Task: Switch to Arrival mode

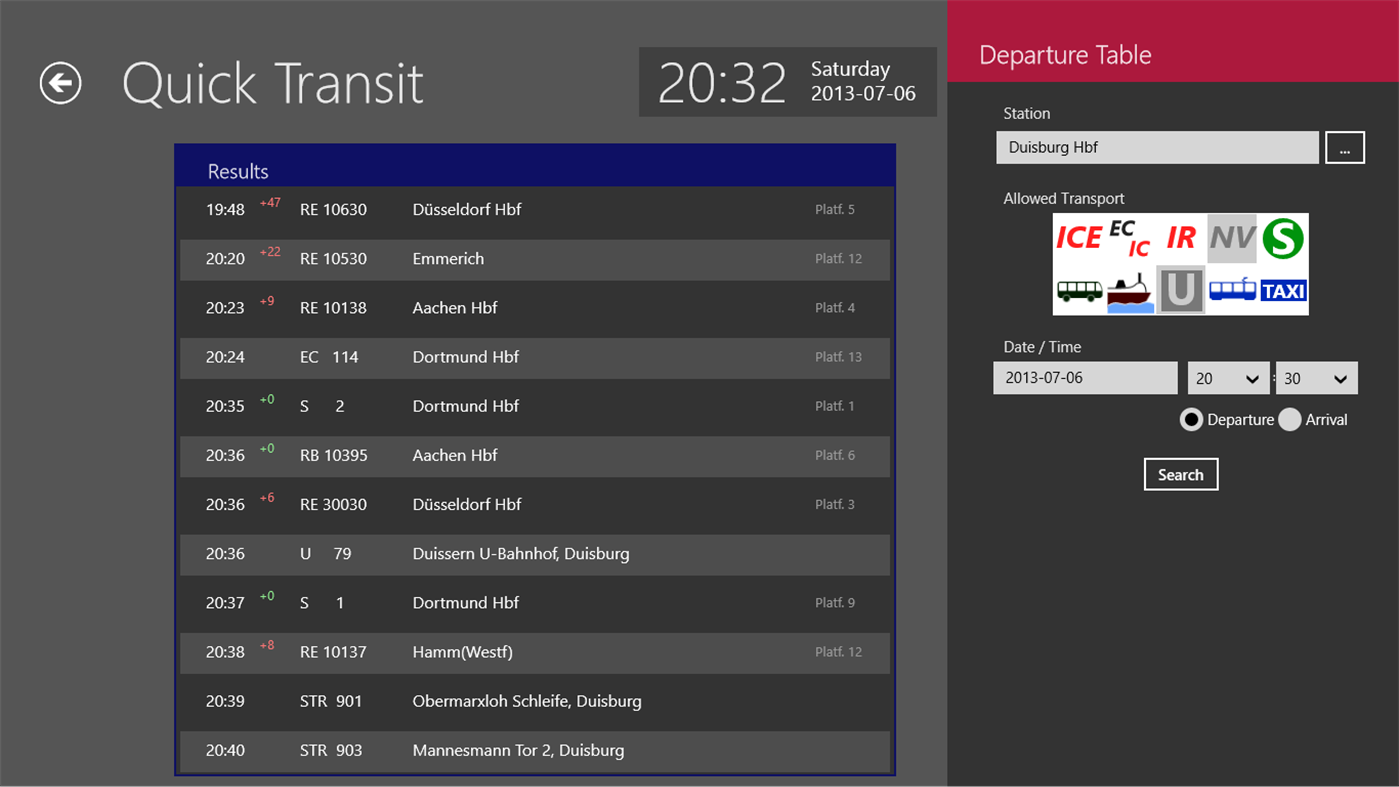Action: coord(1289,419)
